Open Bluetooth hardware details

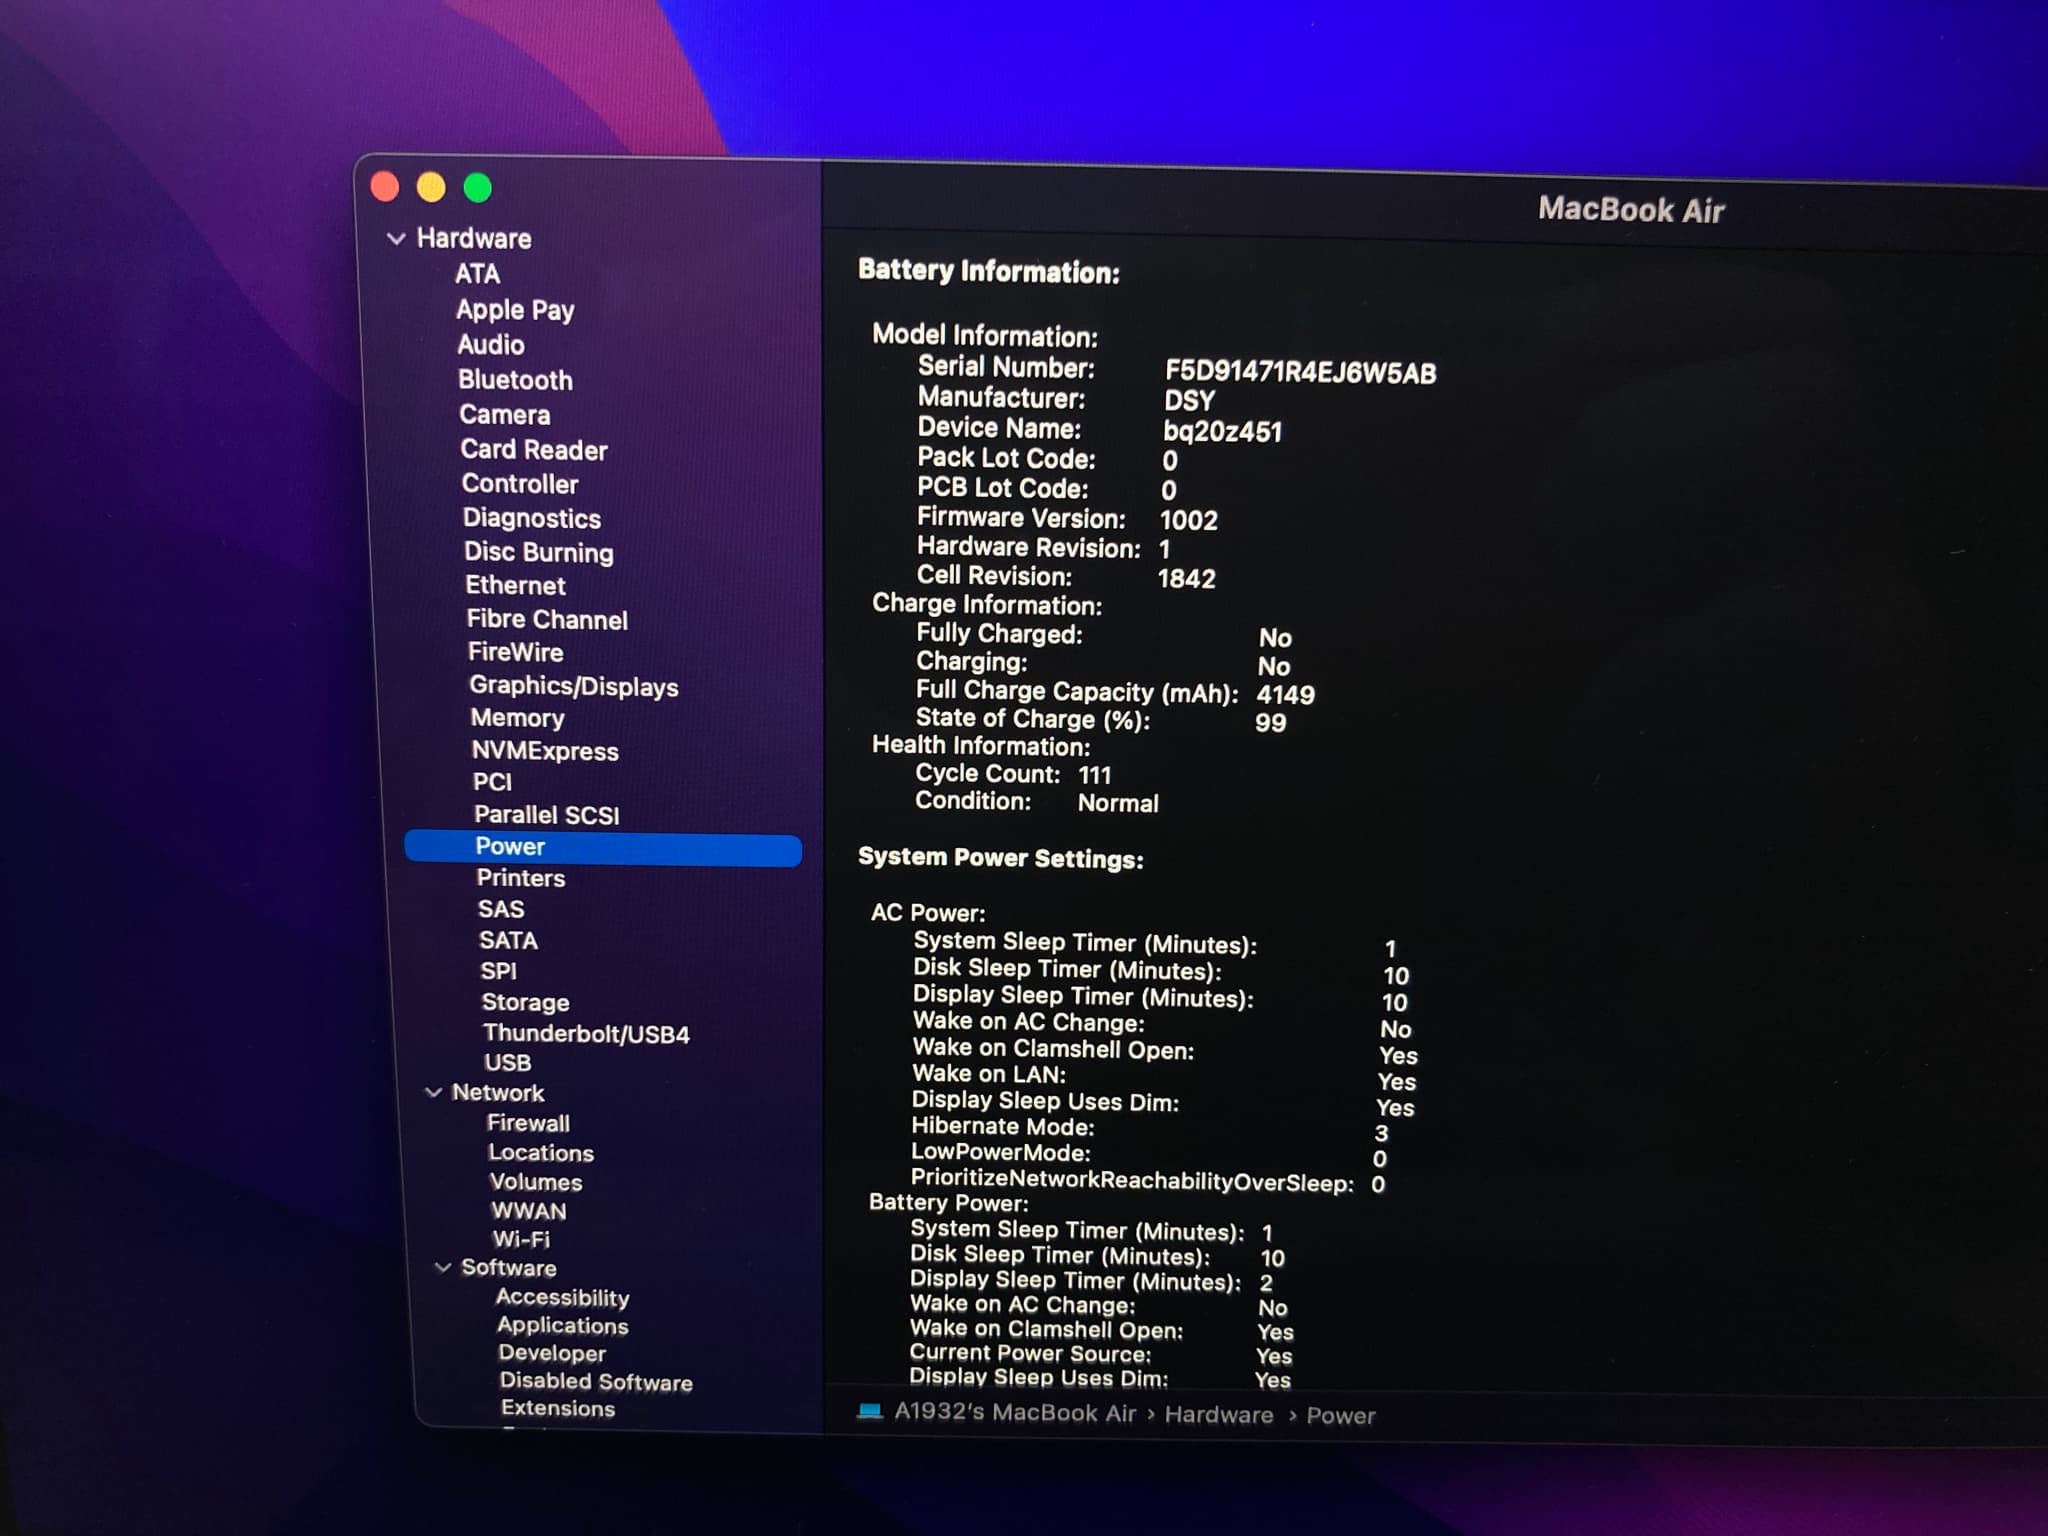pos(515,380)
